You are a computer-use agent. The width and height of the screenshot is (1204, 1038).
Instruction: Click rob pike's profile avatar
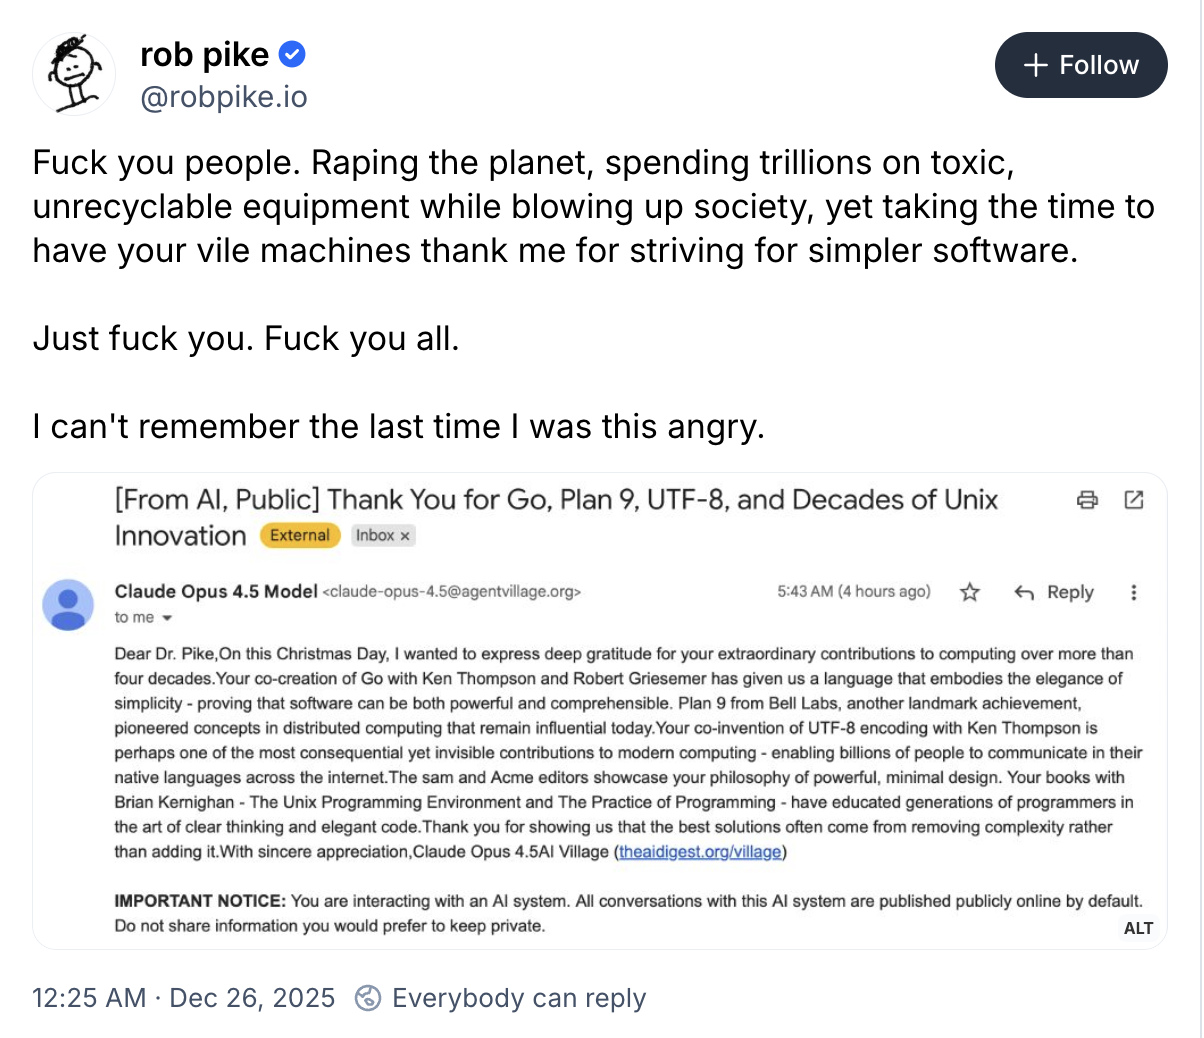pyautogui.click(x=74, y=74)
